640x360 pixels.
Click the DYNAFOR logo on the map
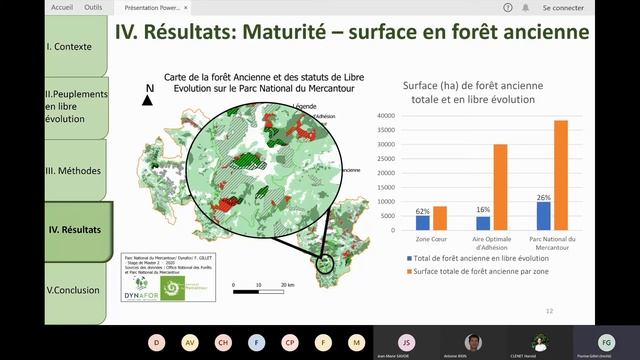[x=141, y=289]
